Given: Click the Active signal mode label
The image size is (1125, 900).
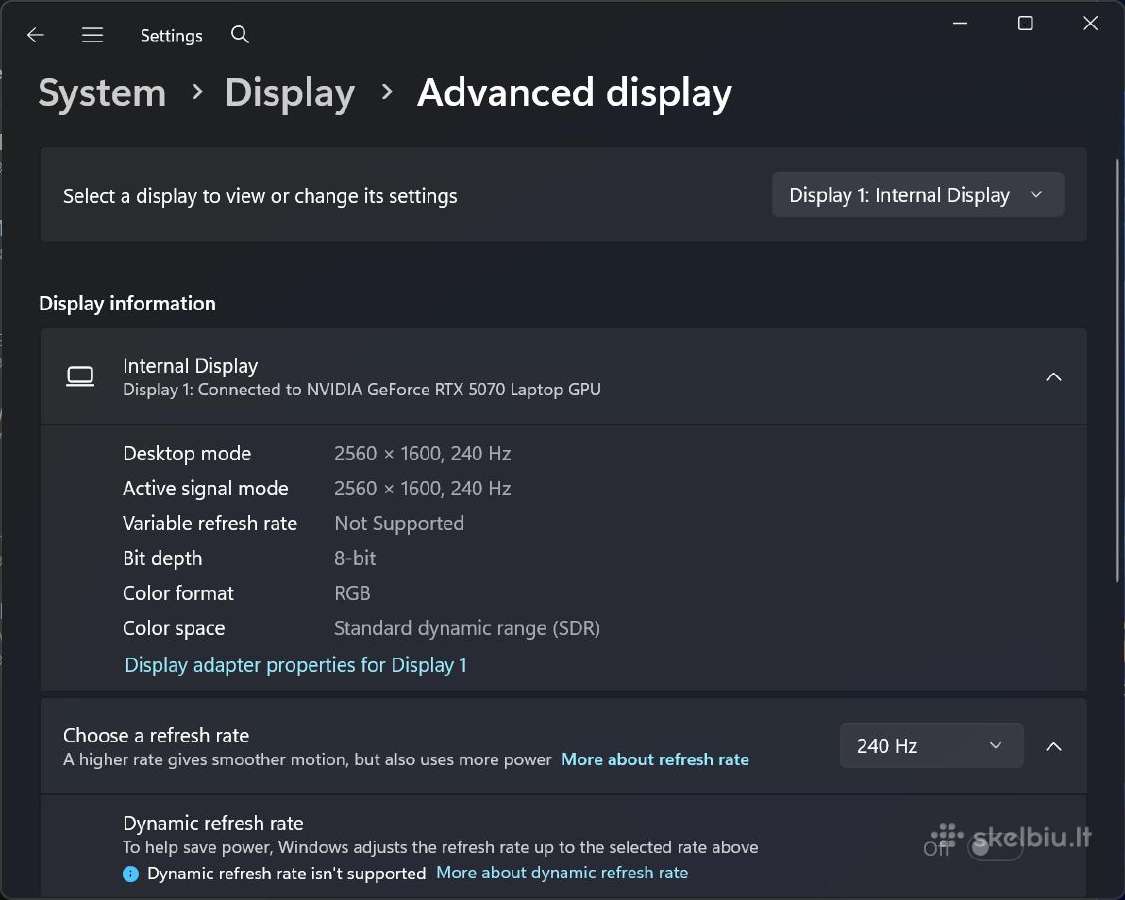Looking at the screenshot, I should pos(205,489).
